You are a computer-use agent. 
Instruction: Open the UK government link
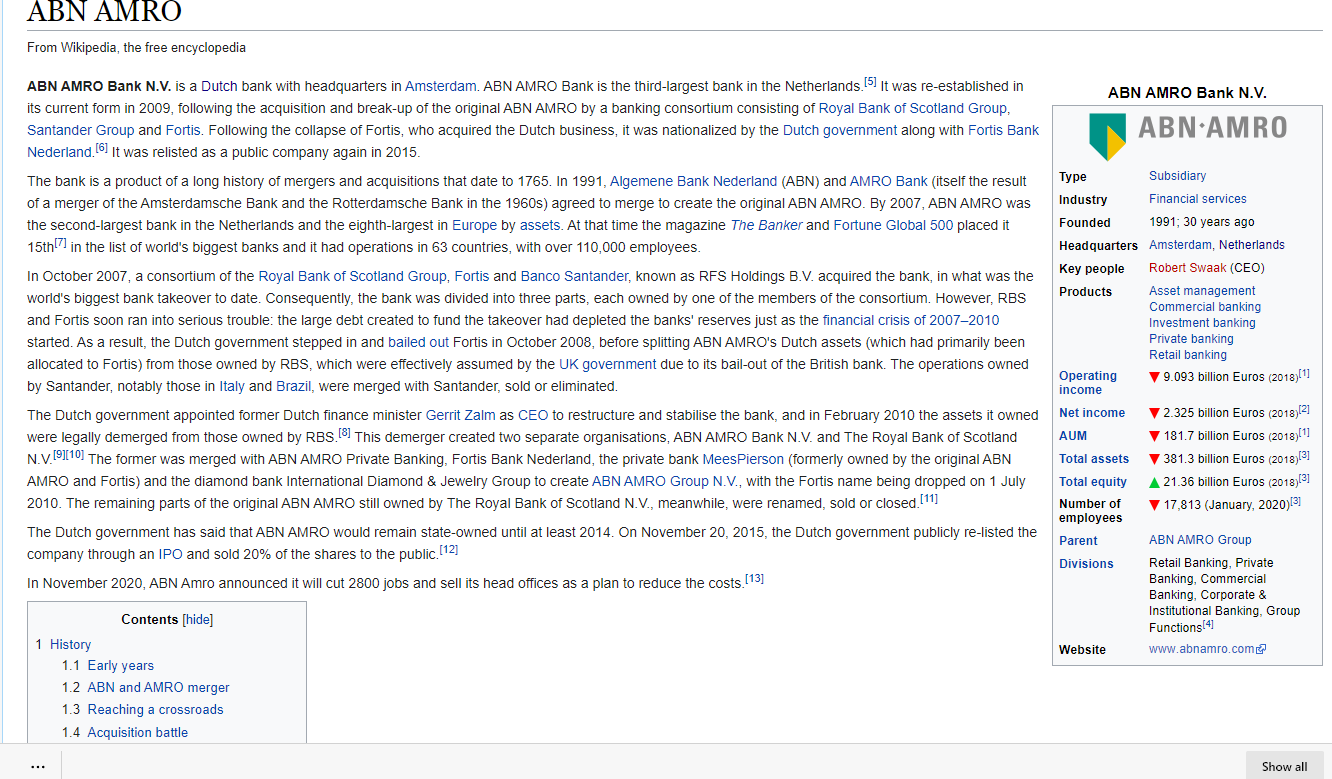click(607, 364)
